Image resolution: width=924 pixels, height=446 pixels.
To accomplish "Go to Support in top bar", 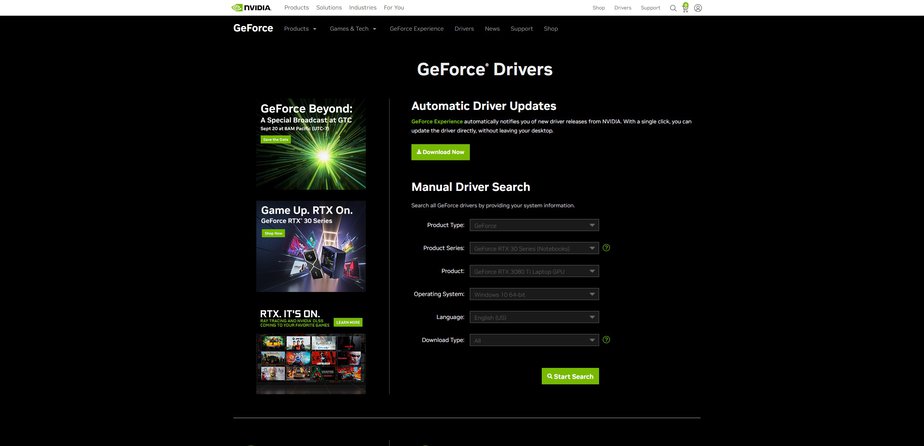I will (x=651, y=8).
